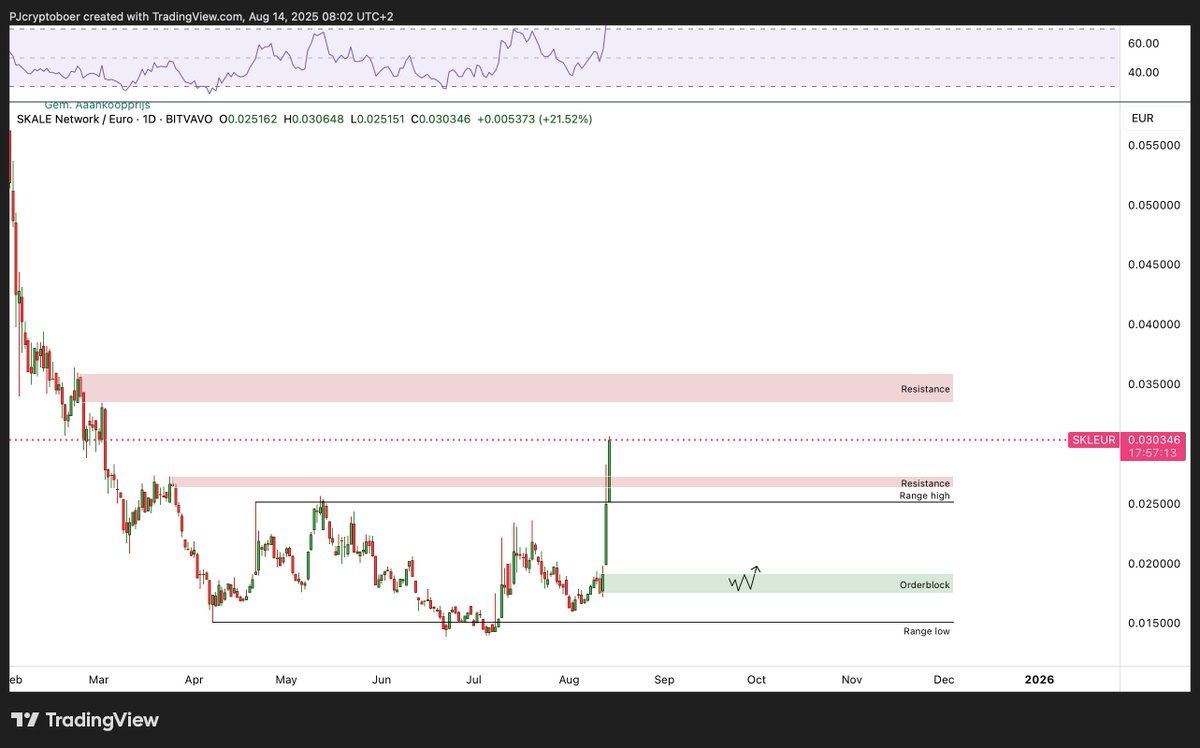Click the 'May' label on the time axis

(x=287, y=680)
